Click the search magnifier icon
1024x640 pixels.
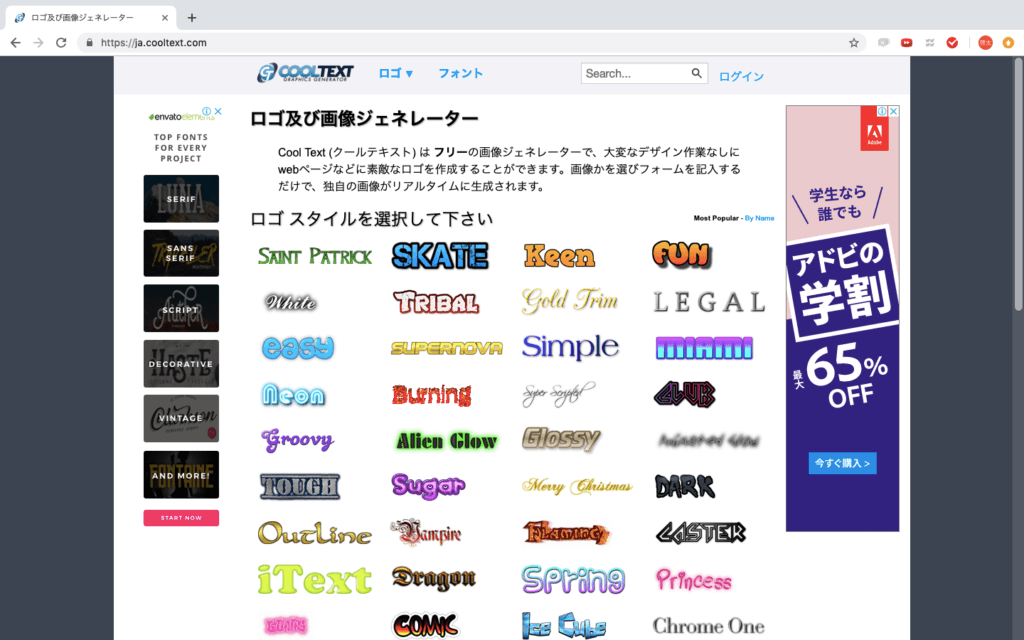(696, 73)
